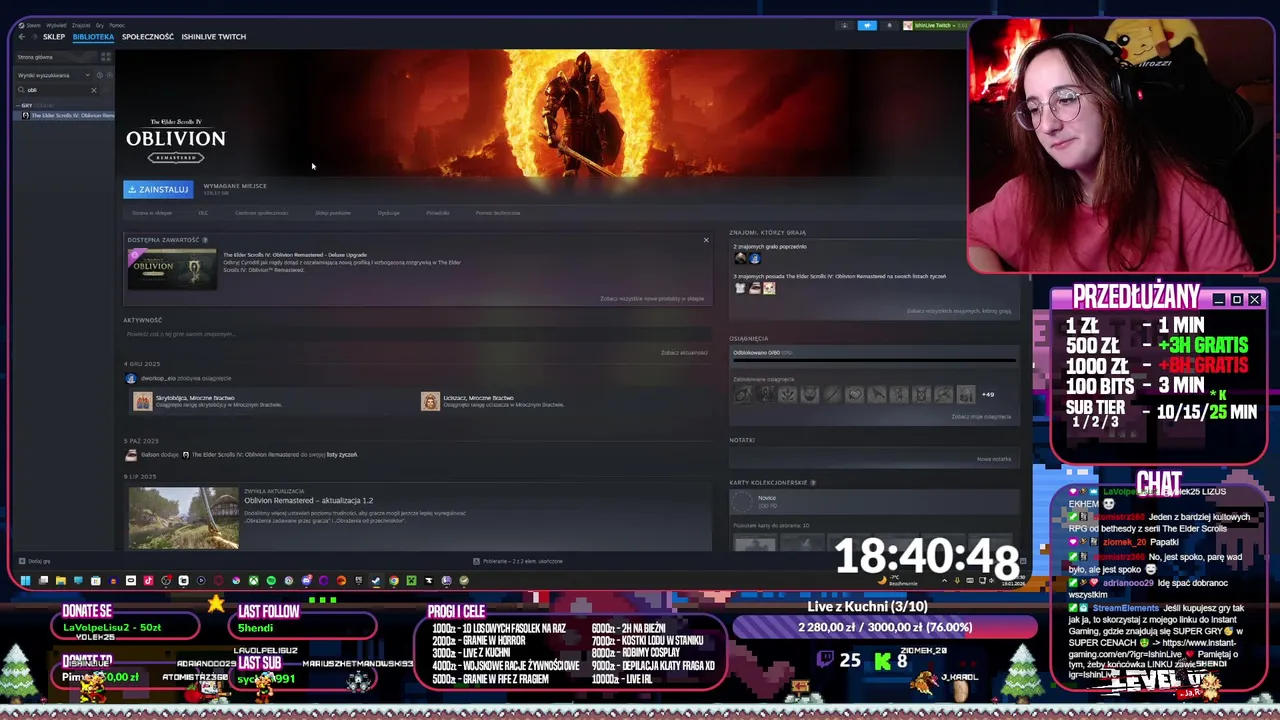Open the Deluxe Upgrade DLC thumbnail
Screen dimensions: 1280x720
171,269
